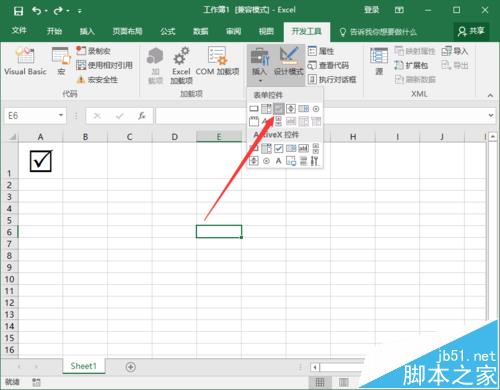Switch to the 视图 View tab
This screenshot has width=500, height=390.
click(x=266, y=31)
